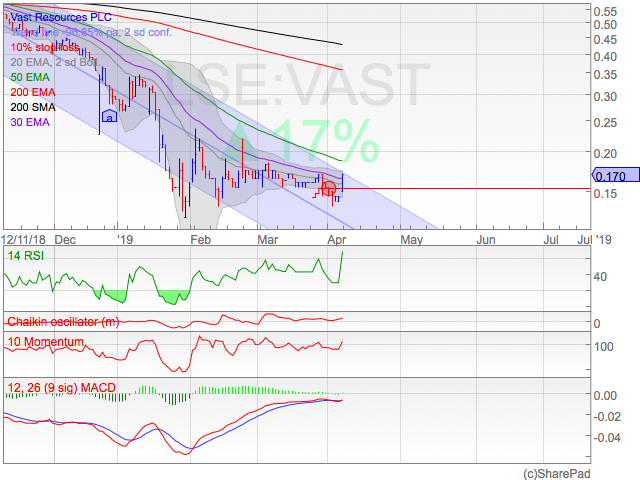This screenshot has height=480, width=640.
Task: Select the 200 EMA legend label
Action: click(33, 92)
